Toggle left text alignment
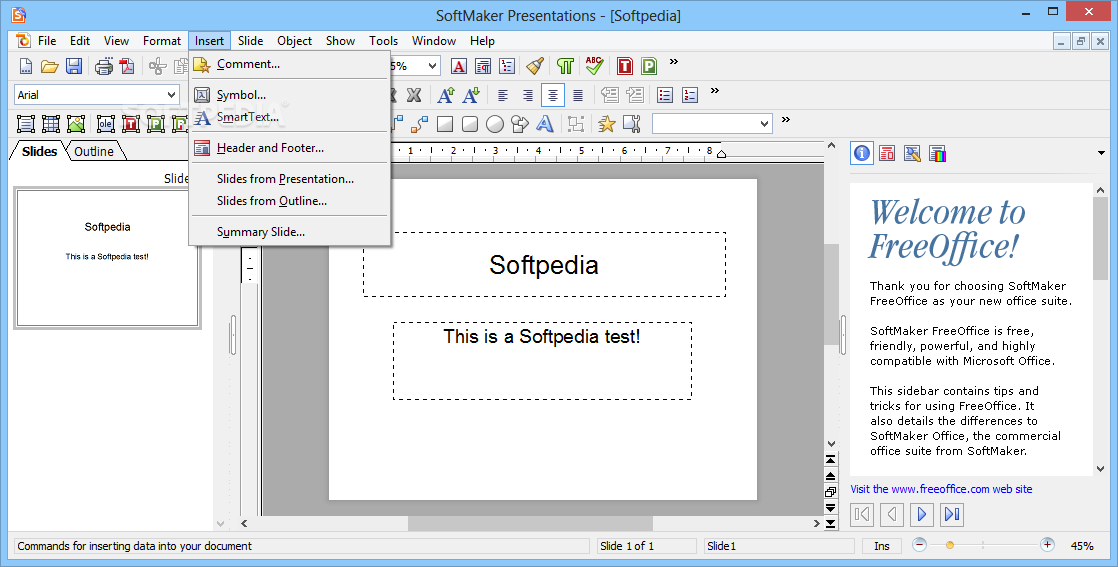Viewport: 1118px width, 567px height. pyautogui.click(x=503, y=95)
